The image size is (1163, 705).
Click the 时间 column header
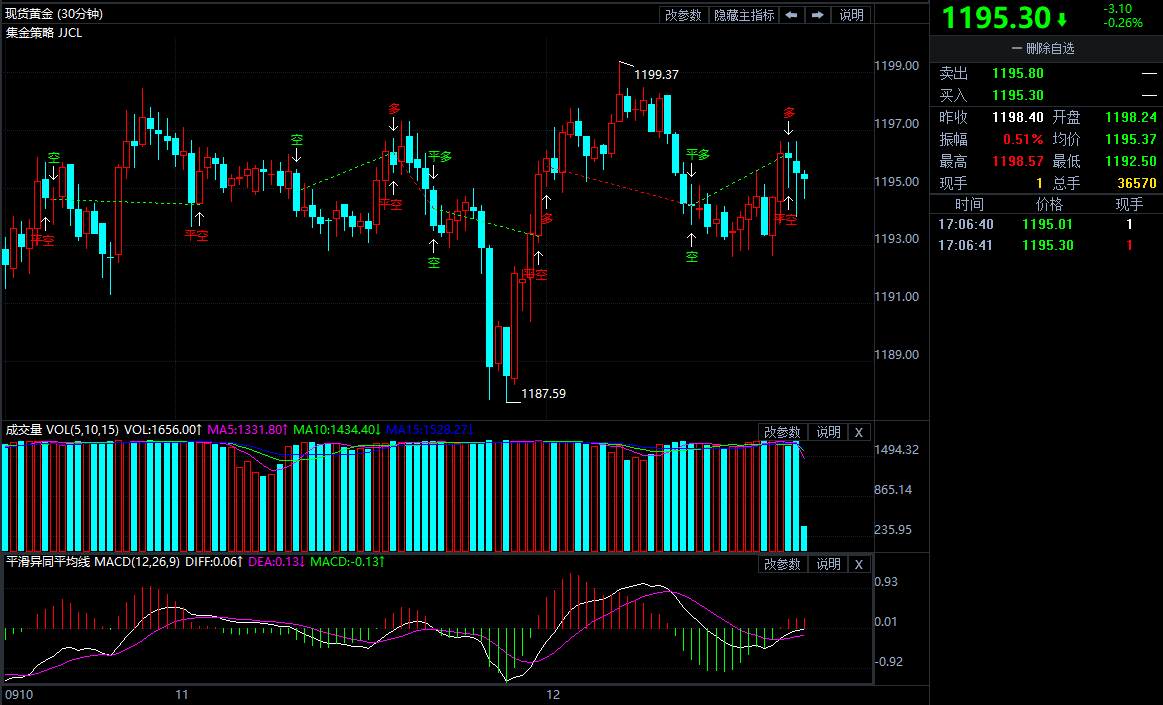click(x=969, y=205)
